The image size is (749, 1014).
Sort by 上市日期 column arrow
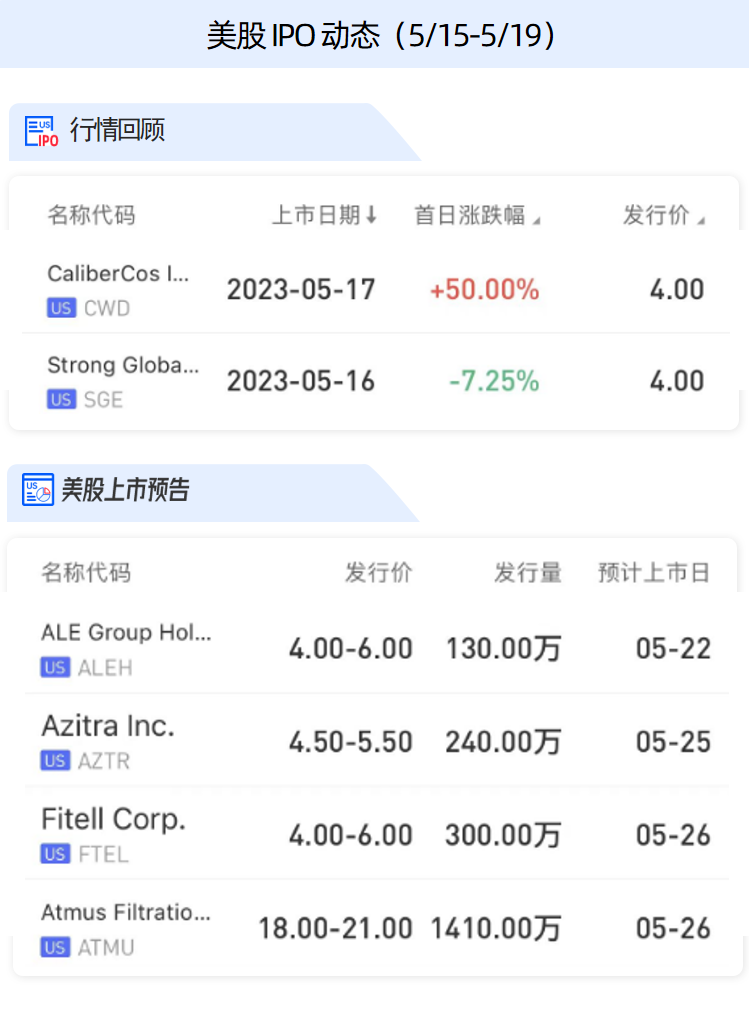371,215
